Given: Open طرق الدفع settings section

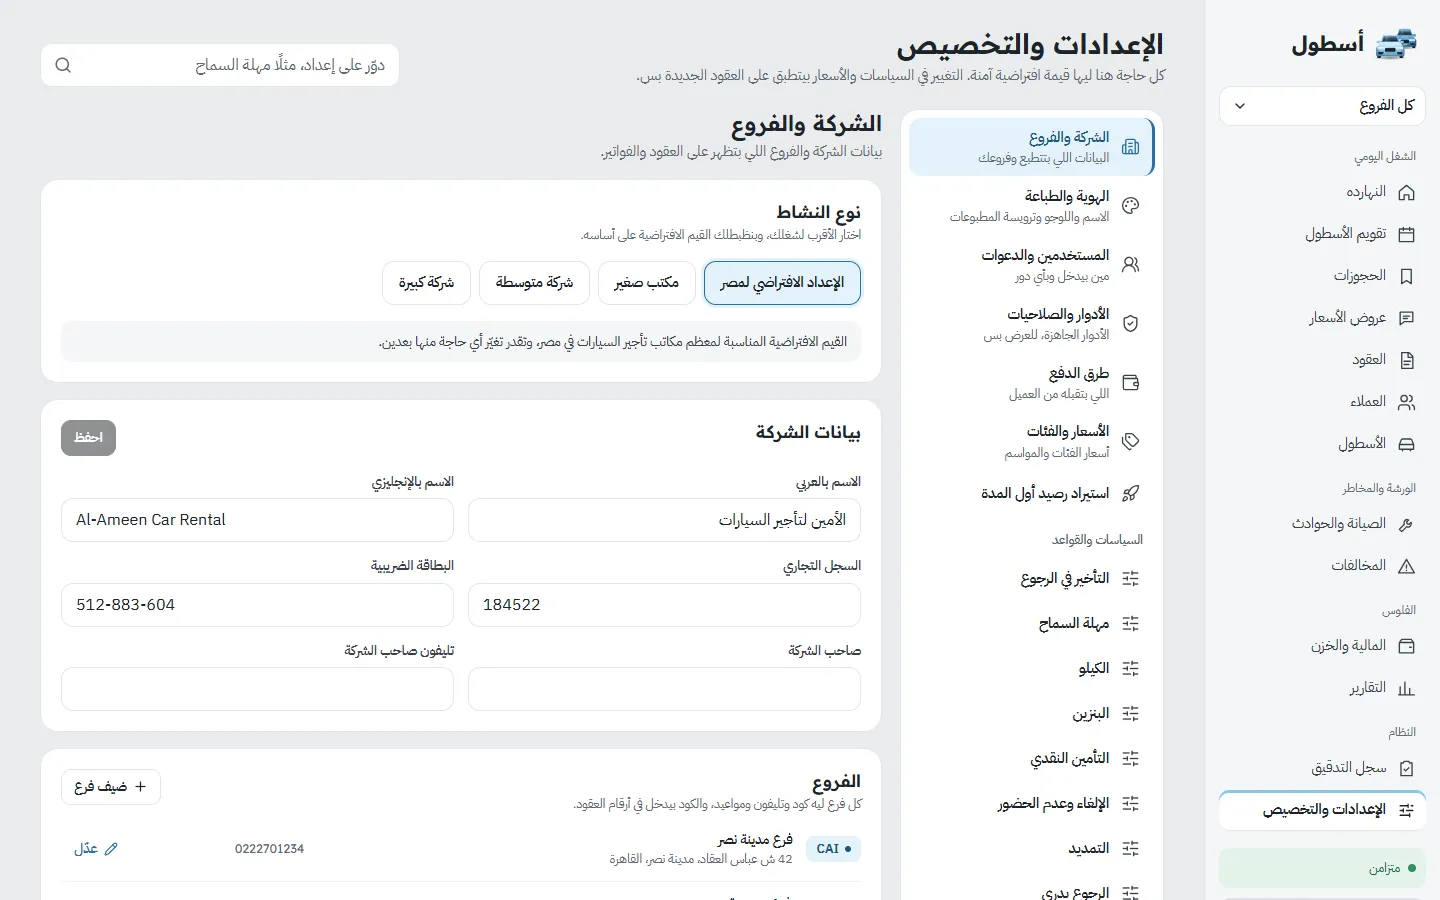Looking at the screenshot, I should coord(1031,383).
